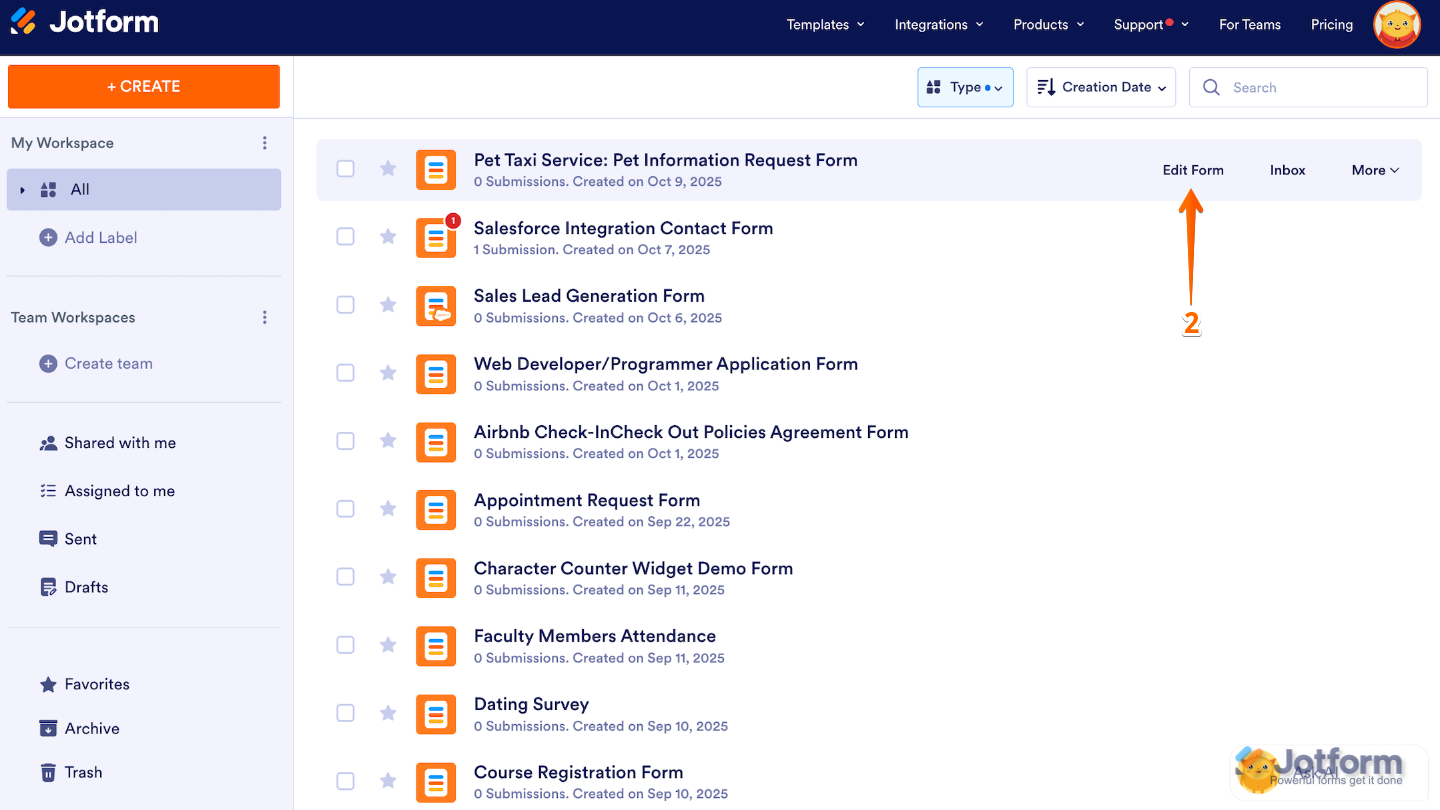Click the orange Create button

point(144,87)
